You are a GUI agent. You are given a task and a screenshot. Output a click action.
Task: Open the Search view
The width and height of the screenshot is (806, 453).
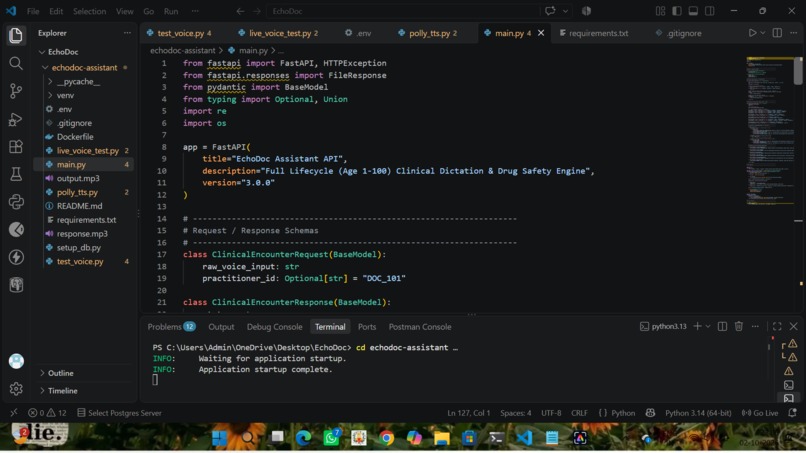pyautogui.click(x=16, y=63)
